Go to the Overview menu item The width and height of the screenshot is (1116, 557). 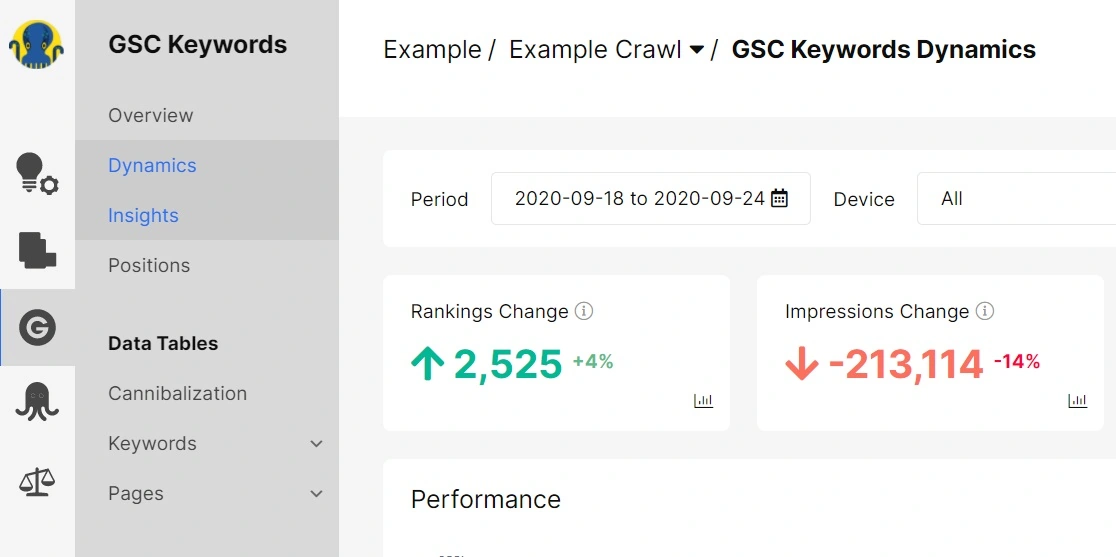tap(151, 115)
